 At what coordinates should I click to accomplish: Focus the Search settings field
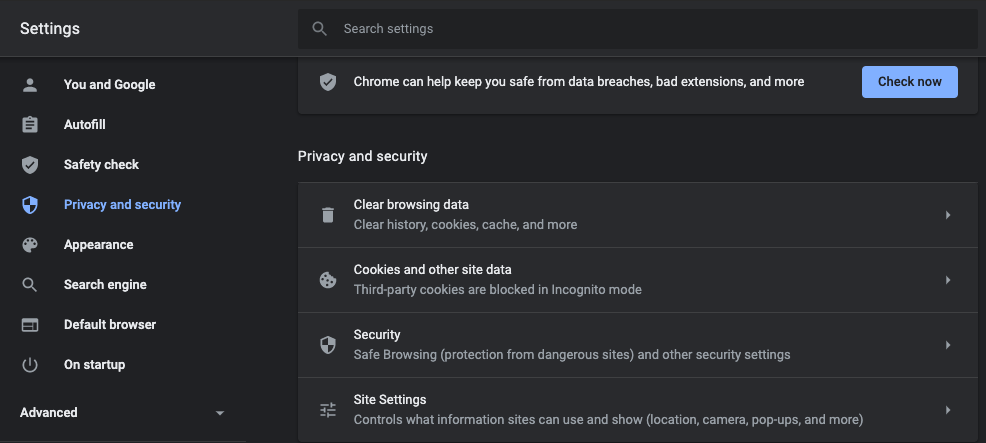point(640,29)
